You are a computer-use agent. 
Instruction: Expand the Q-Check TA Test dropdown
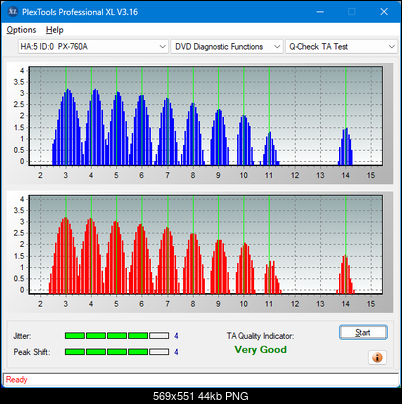[x=341, y=47]
